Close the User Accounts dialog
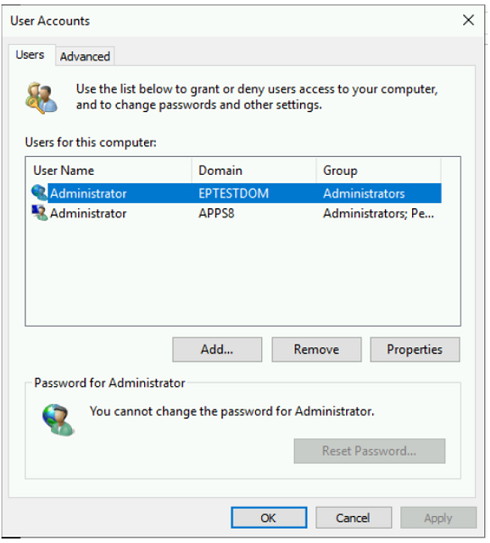The width and height of the screenshot is (490, 543). (x=468, y=20)
